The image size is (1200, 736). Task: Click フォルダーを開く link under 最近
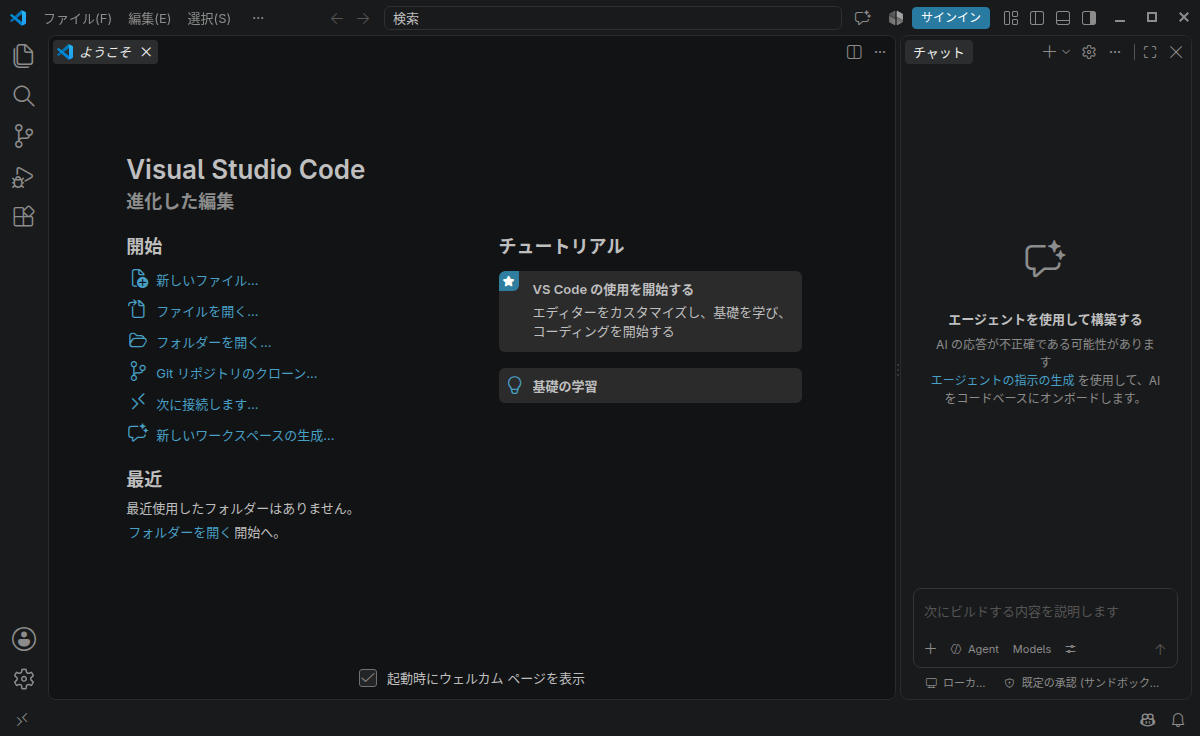pyautogui.click(x=179, y=533)
